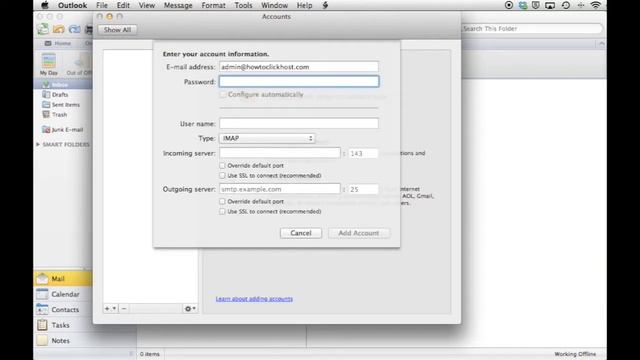Click the incoming port field showing 143
Screen dimensions: 640x360
363,153
